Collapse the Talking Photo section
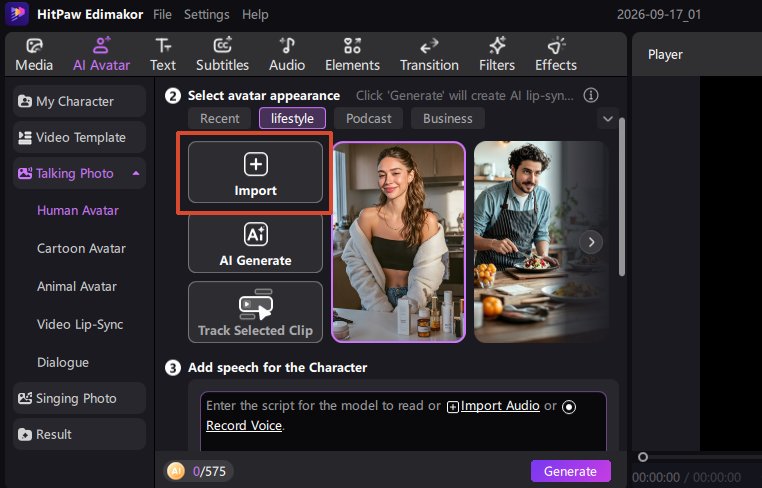This screenshot has width=762, height=488. click(136, 173)
